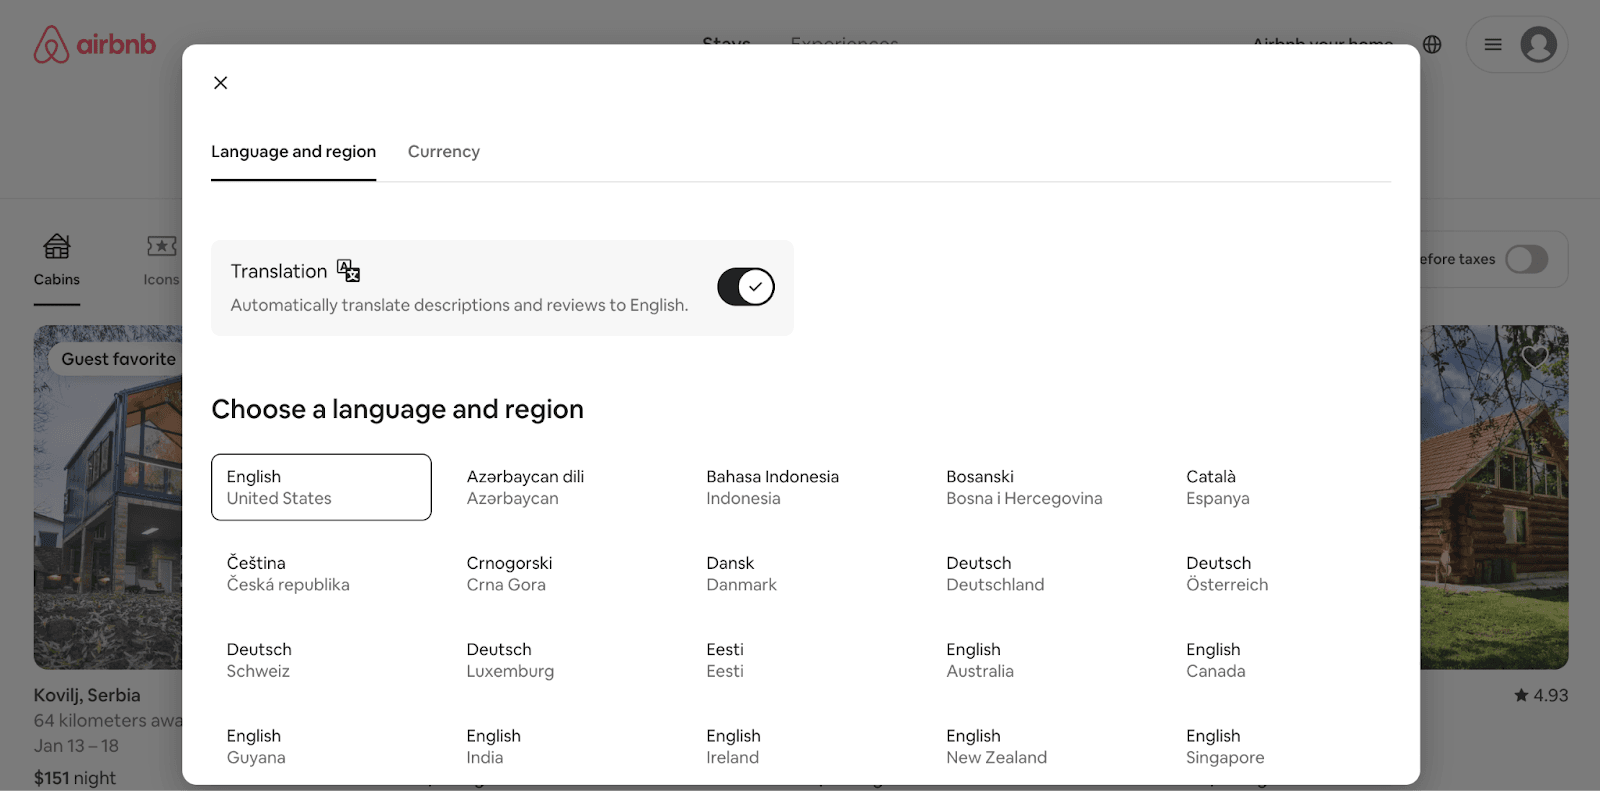Viewport: 1600px width, 791px height.
Task: Select Deutsch Deutschland language
Action: 995,574
